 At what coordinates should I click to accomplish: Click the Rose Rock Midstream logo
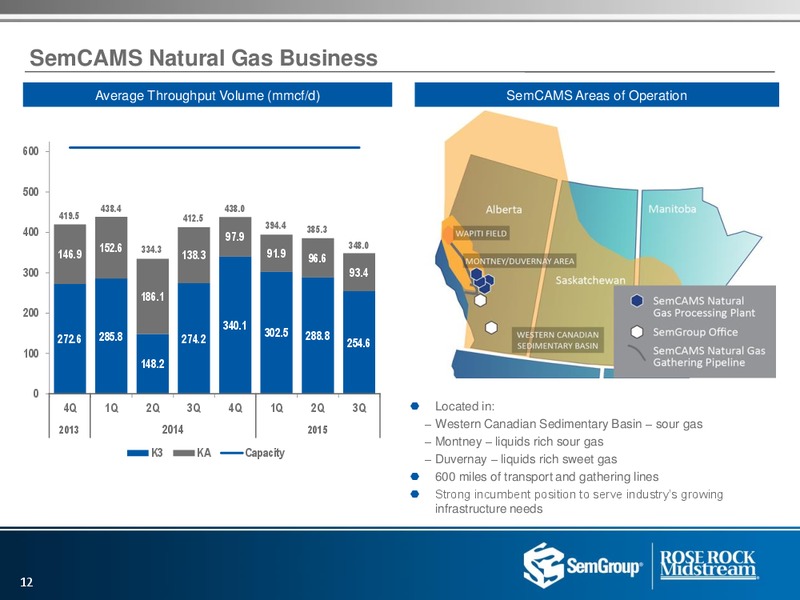tap(708, 565)
